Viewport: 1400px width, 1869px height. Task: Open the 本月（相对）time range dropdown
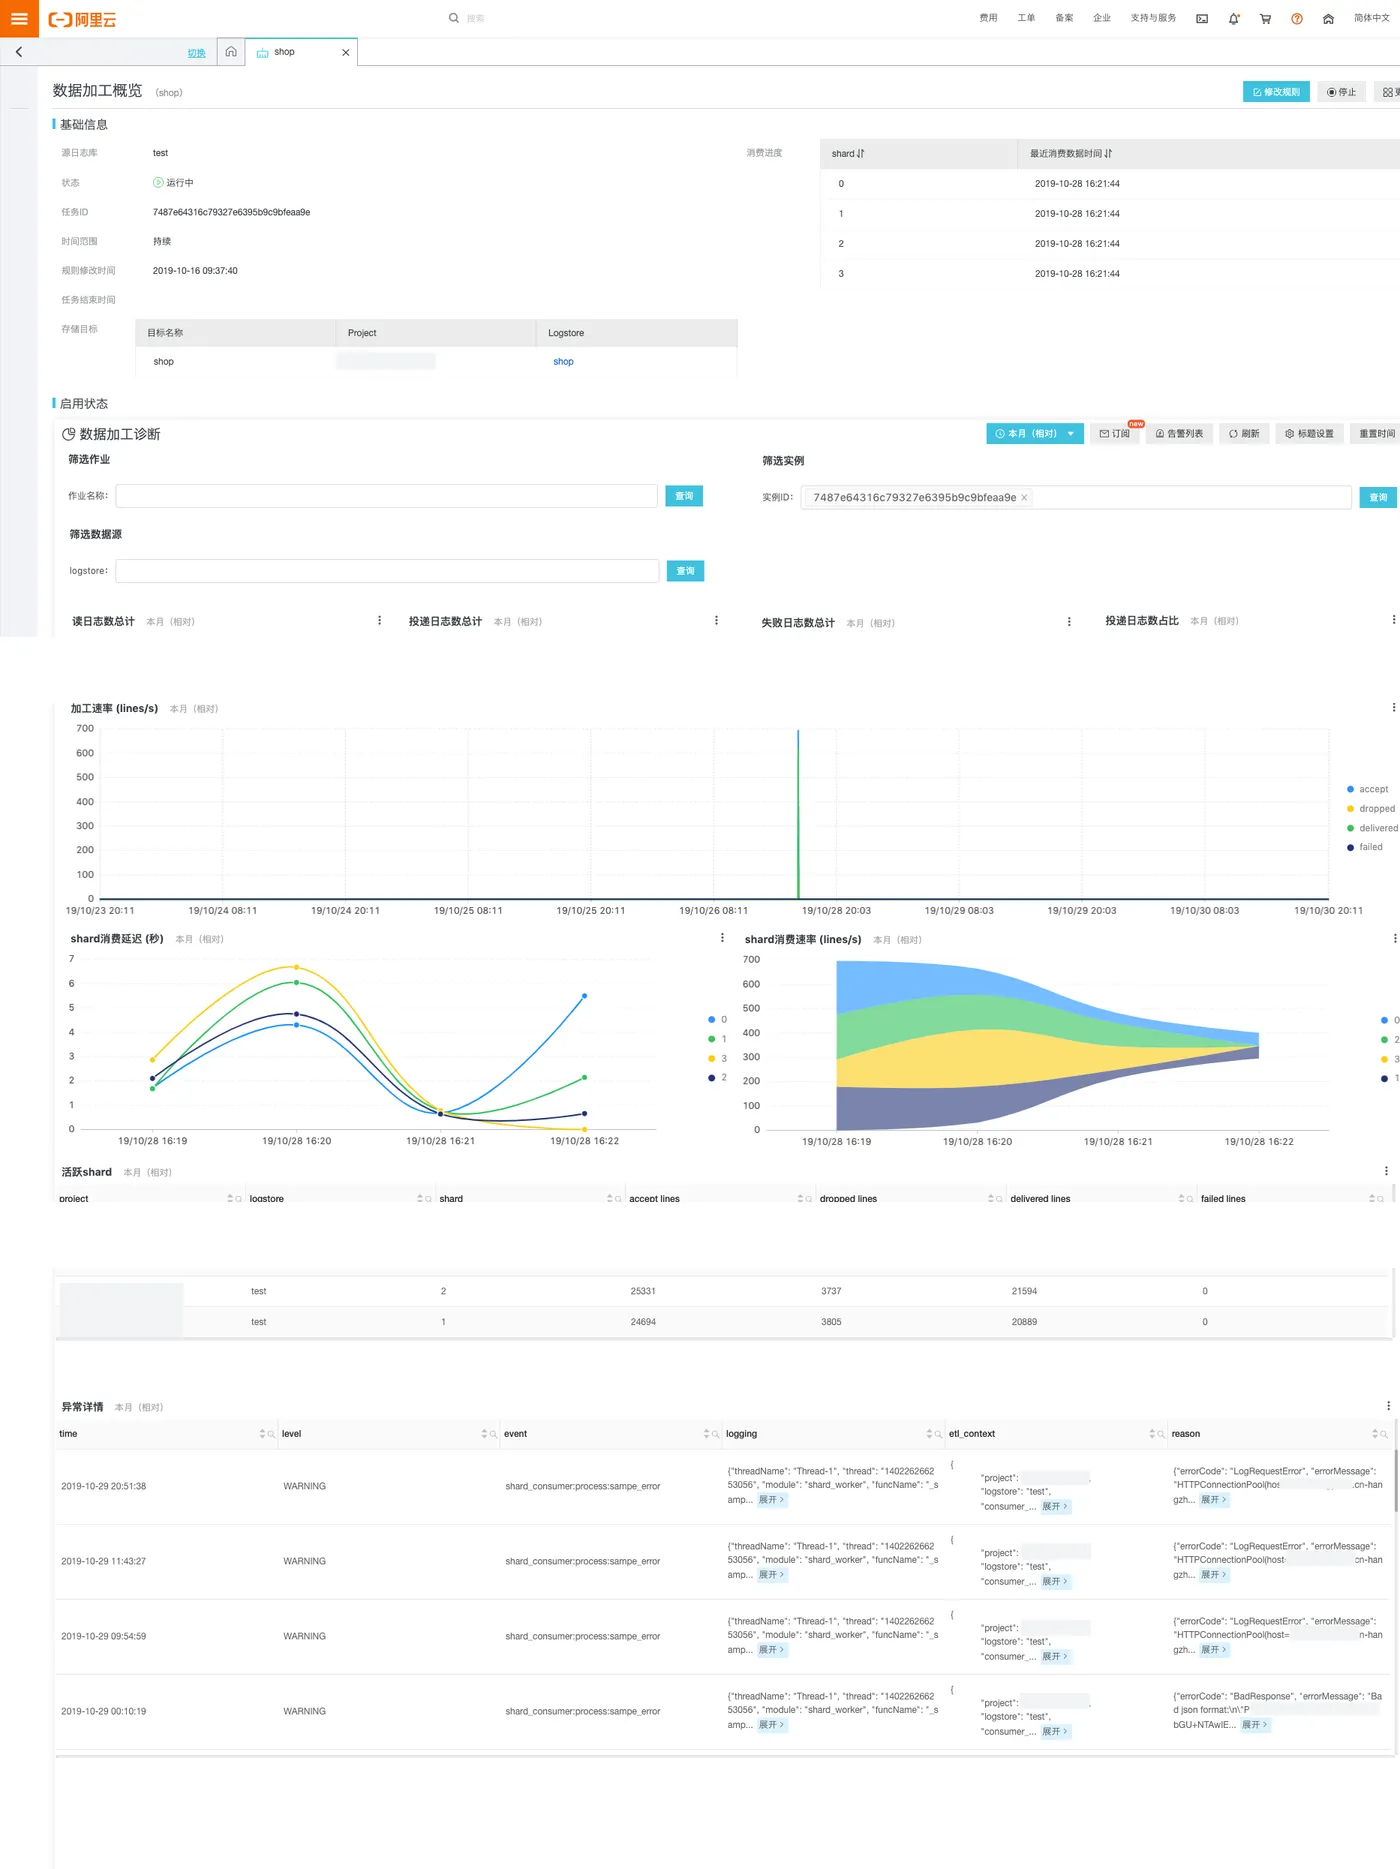coord(1035,434)
